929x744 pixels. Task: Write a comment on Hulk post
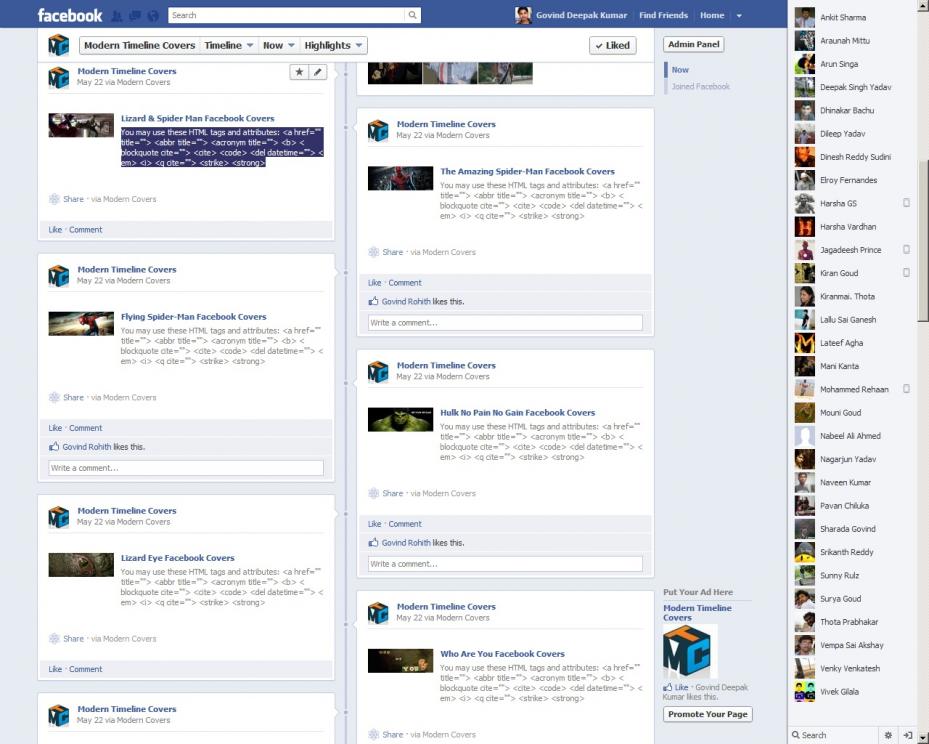(505, 564)
